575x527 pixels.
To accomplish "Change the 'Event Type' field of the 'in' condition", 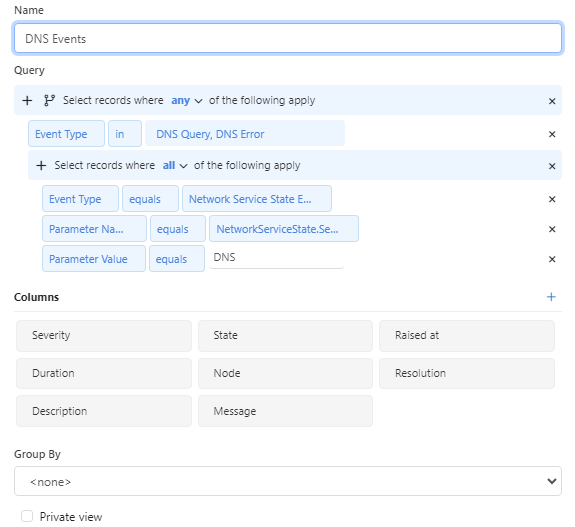I will pyautogui.click(x=66, y=134).
